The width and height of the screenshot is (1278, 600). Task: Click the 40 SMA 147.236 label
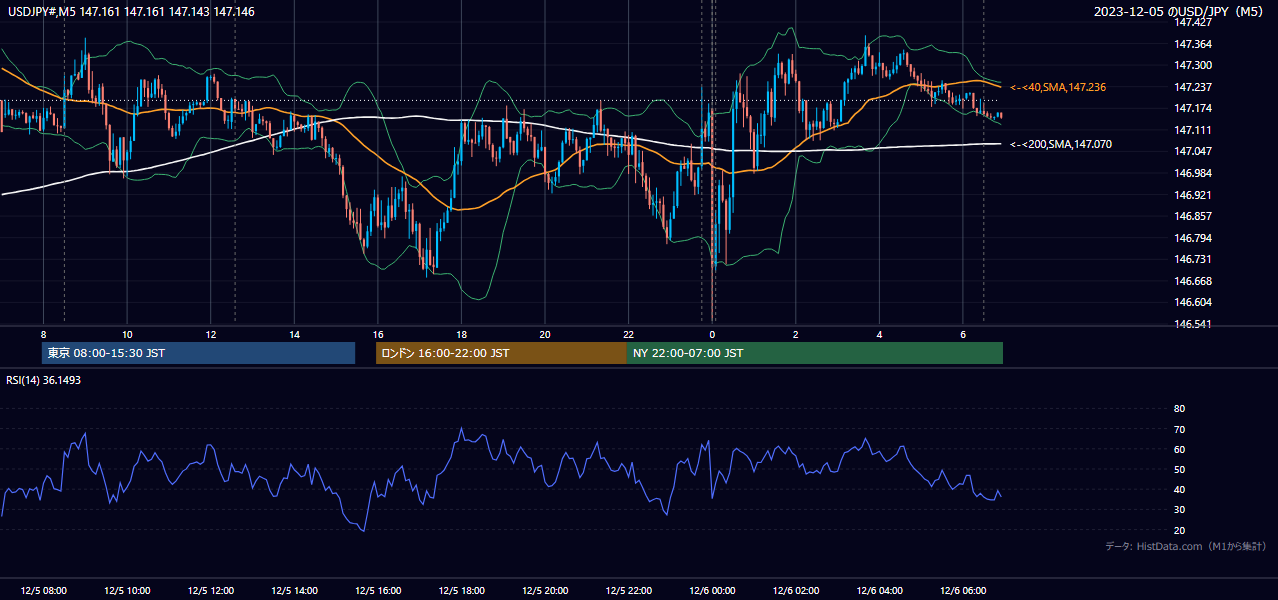pyautogui.click(x=1058, y=88)
